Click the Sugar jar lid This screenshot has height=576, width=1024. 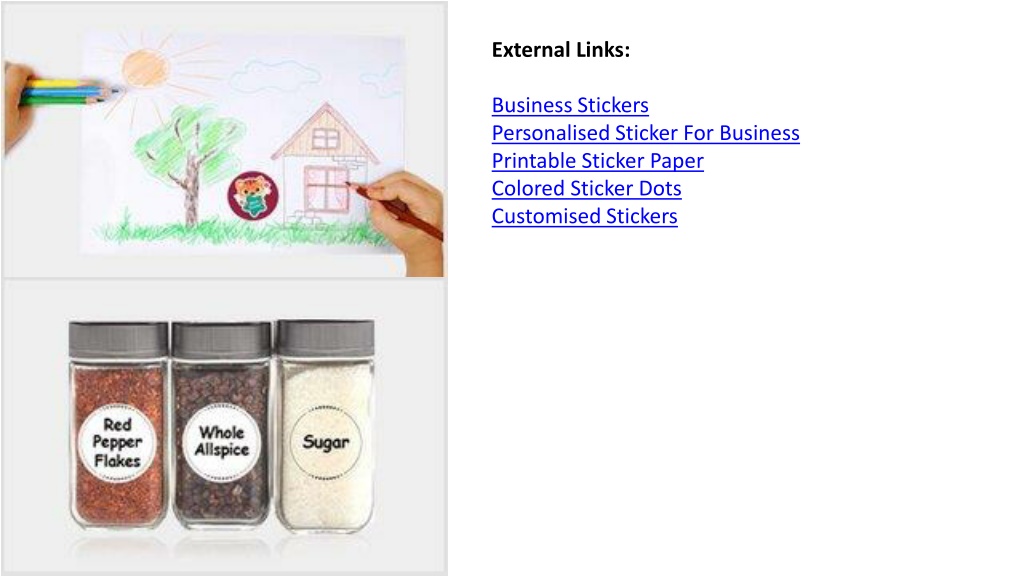point(325,338)
